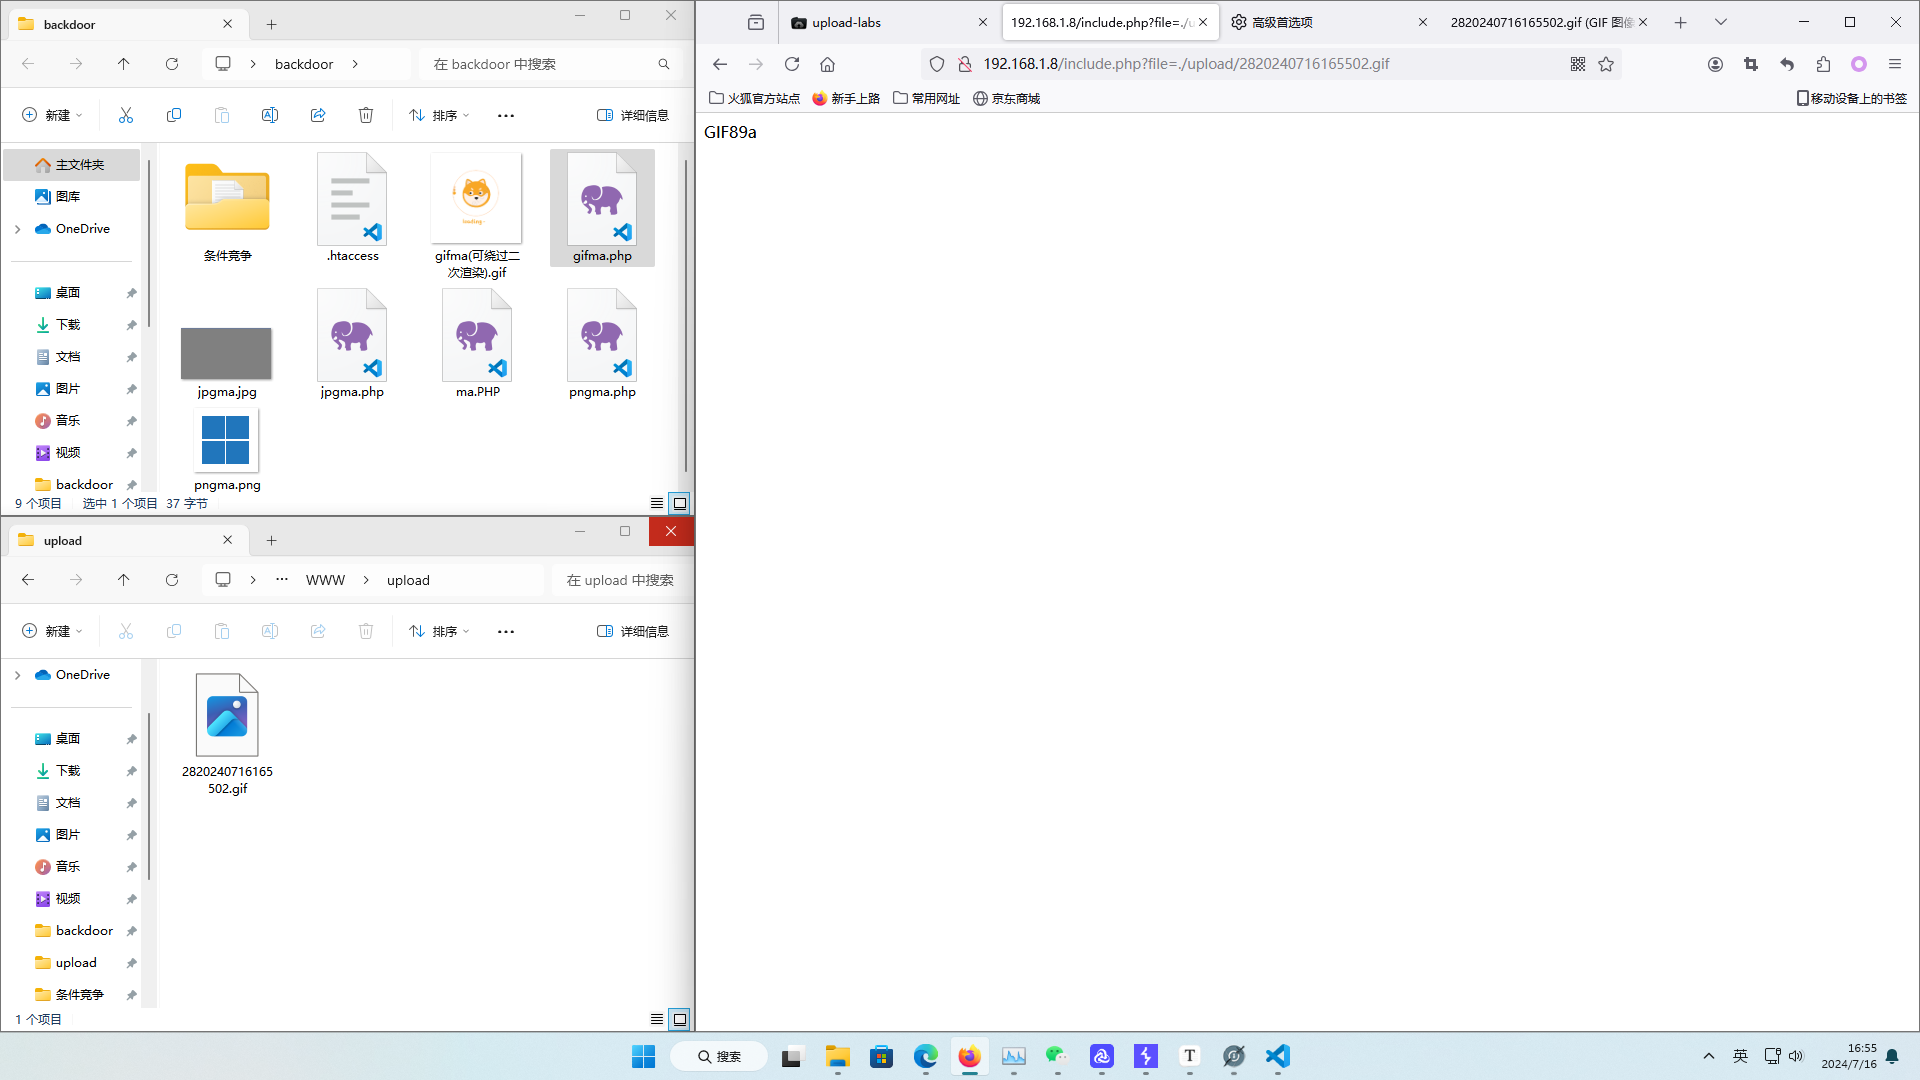Open the Firefox application menu hamburger
This screenshot has width=1920, height=1080.
(1894, 64)
